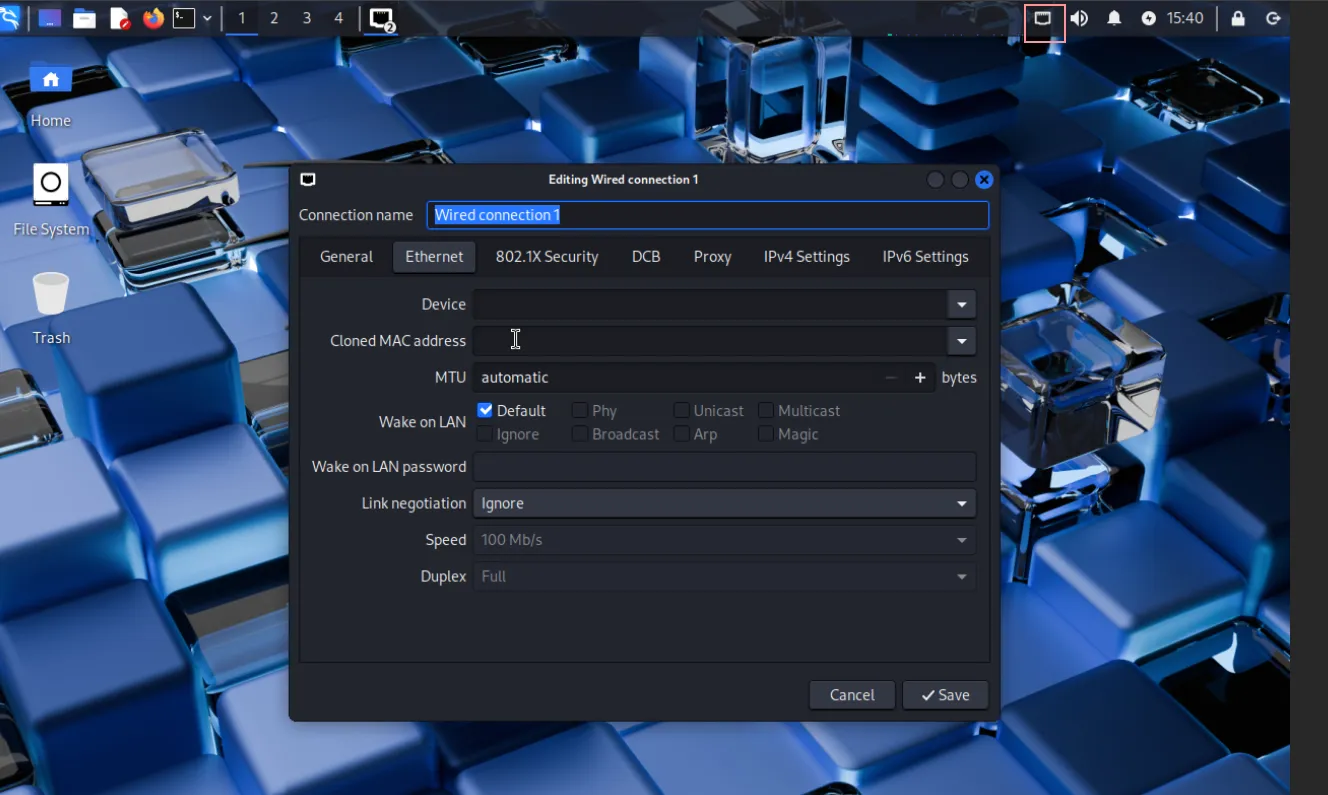Expand the Device dropdown arrow
The height and width of the screenshot is (795, 1328).
(x=961, y=304)
